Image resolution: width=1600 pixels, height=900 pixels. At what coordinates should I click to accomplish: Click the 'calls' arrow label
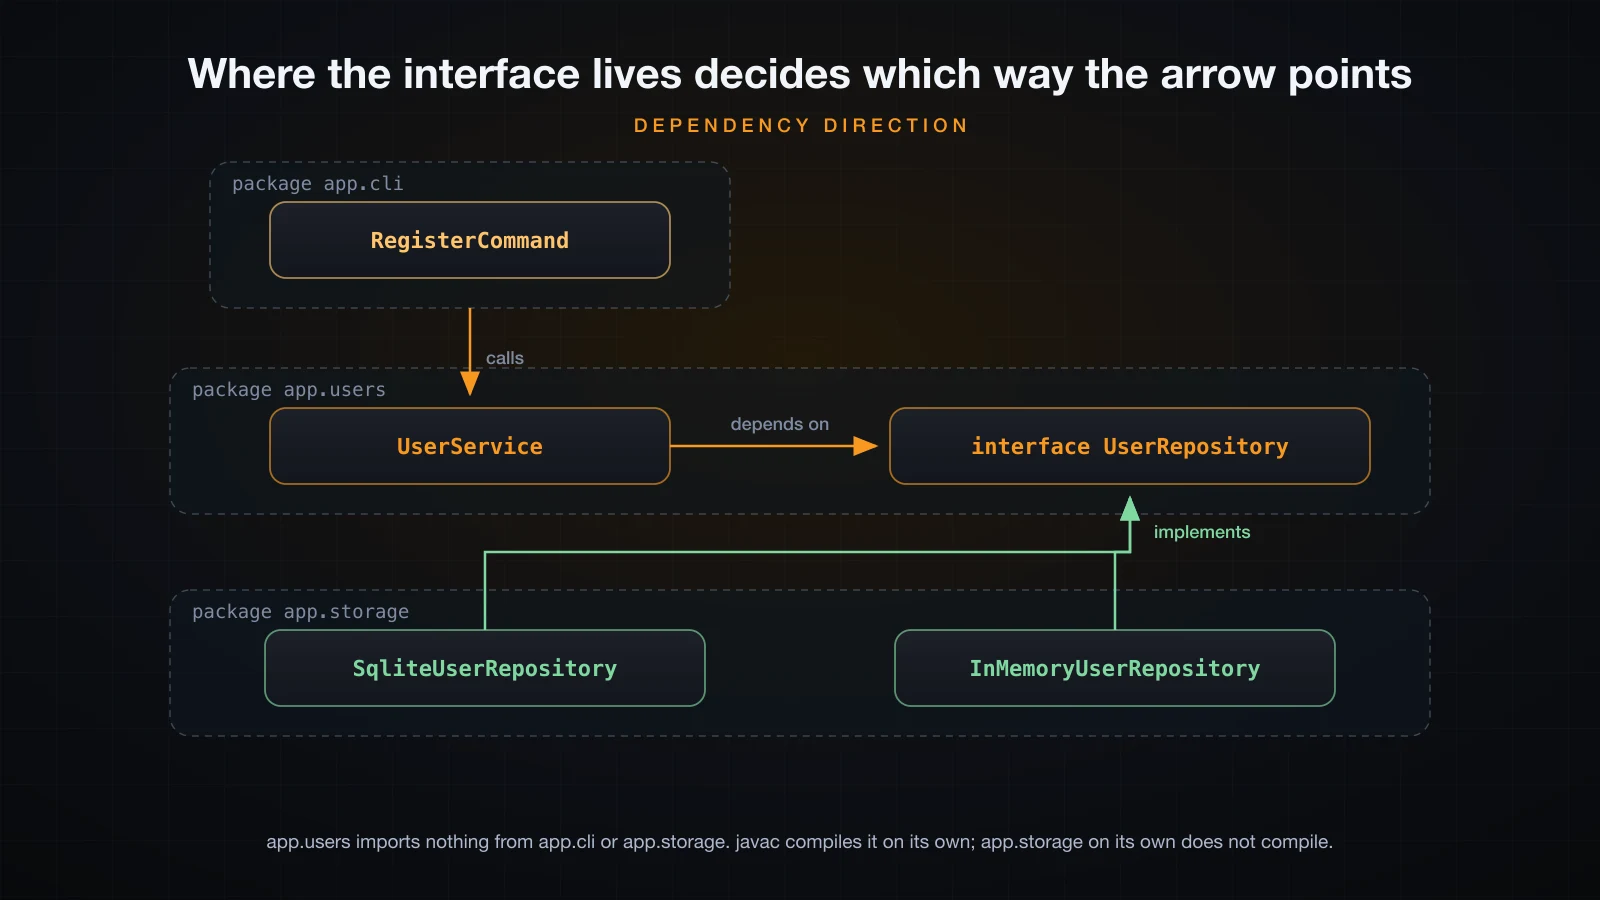tap(505, 358)
